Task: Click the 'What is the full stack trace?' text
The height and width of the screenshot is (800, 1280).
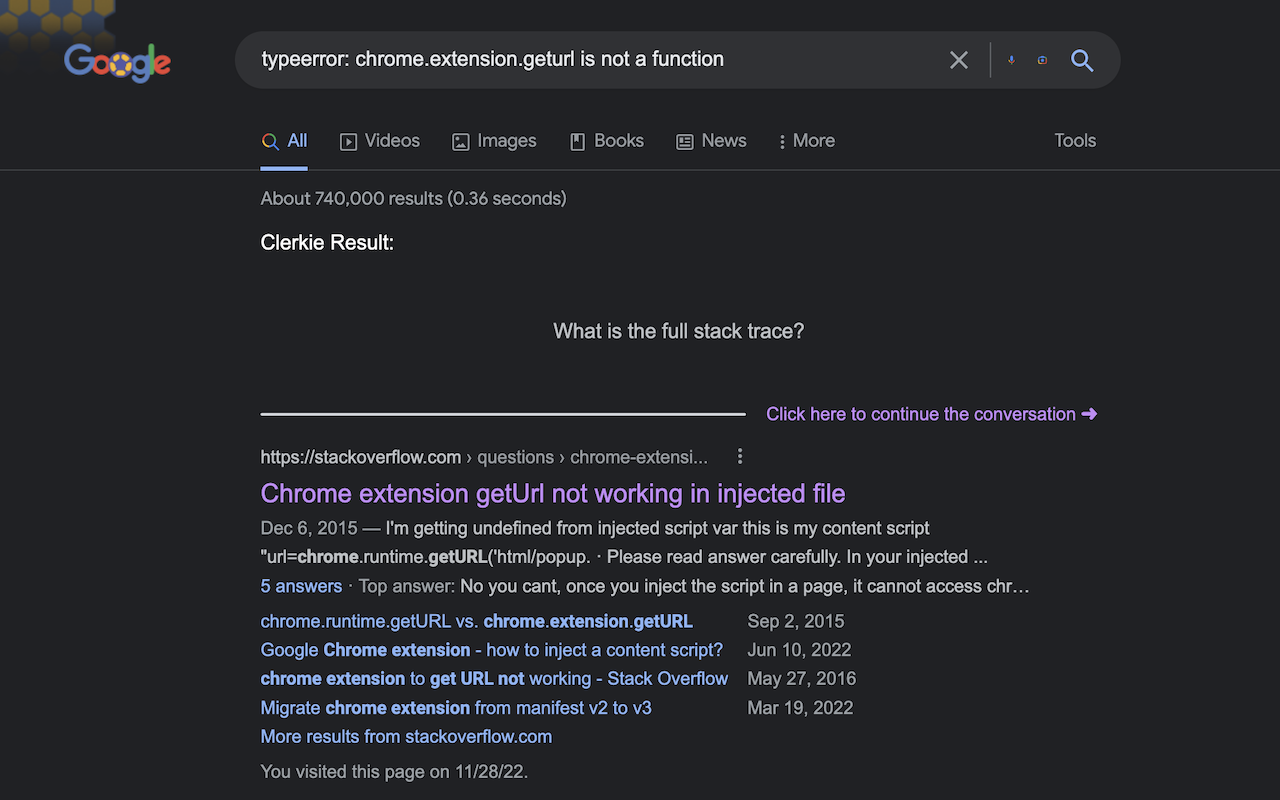Action: tap(679, 331)
